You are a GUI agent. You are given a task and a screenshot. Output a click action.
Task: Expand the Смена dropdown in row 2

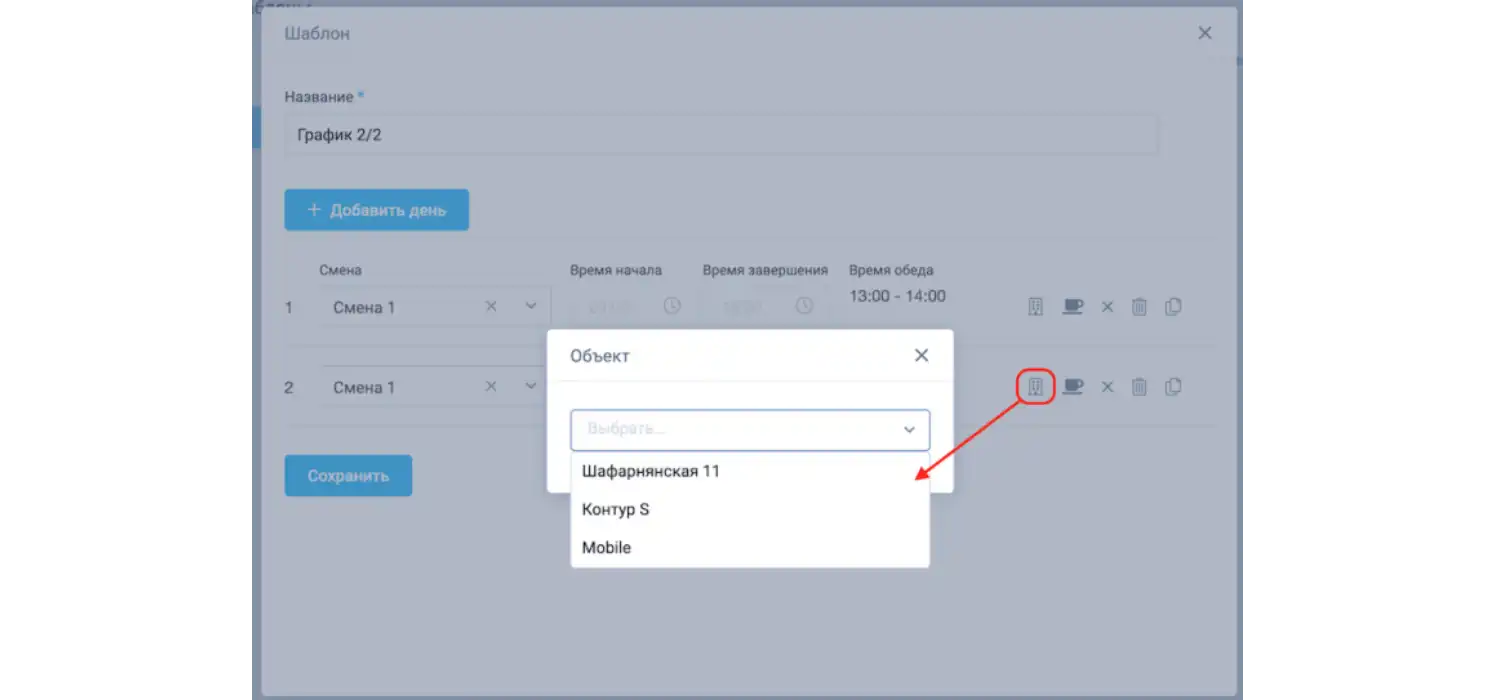click(x=531, y=387)
